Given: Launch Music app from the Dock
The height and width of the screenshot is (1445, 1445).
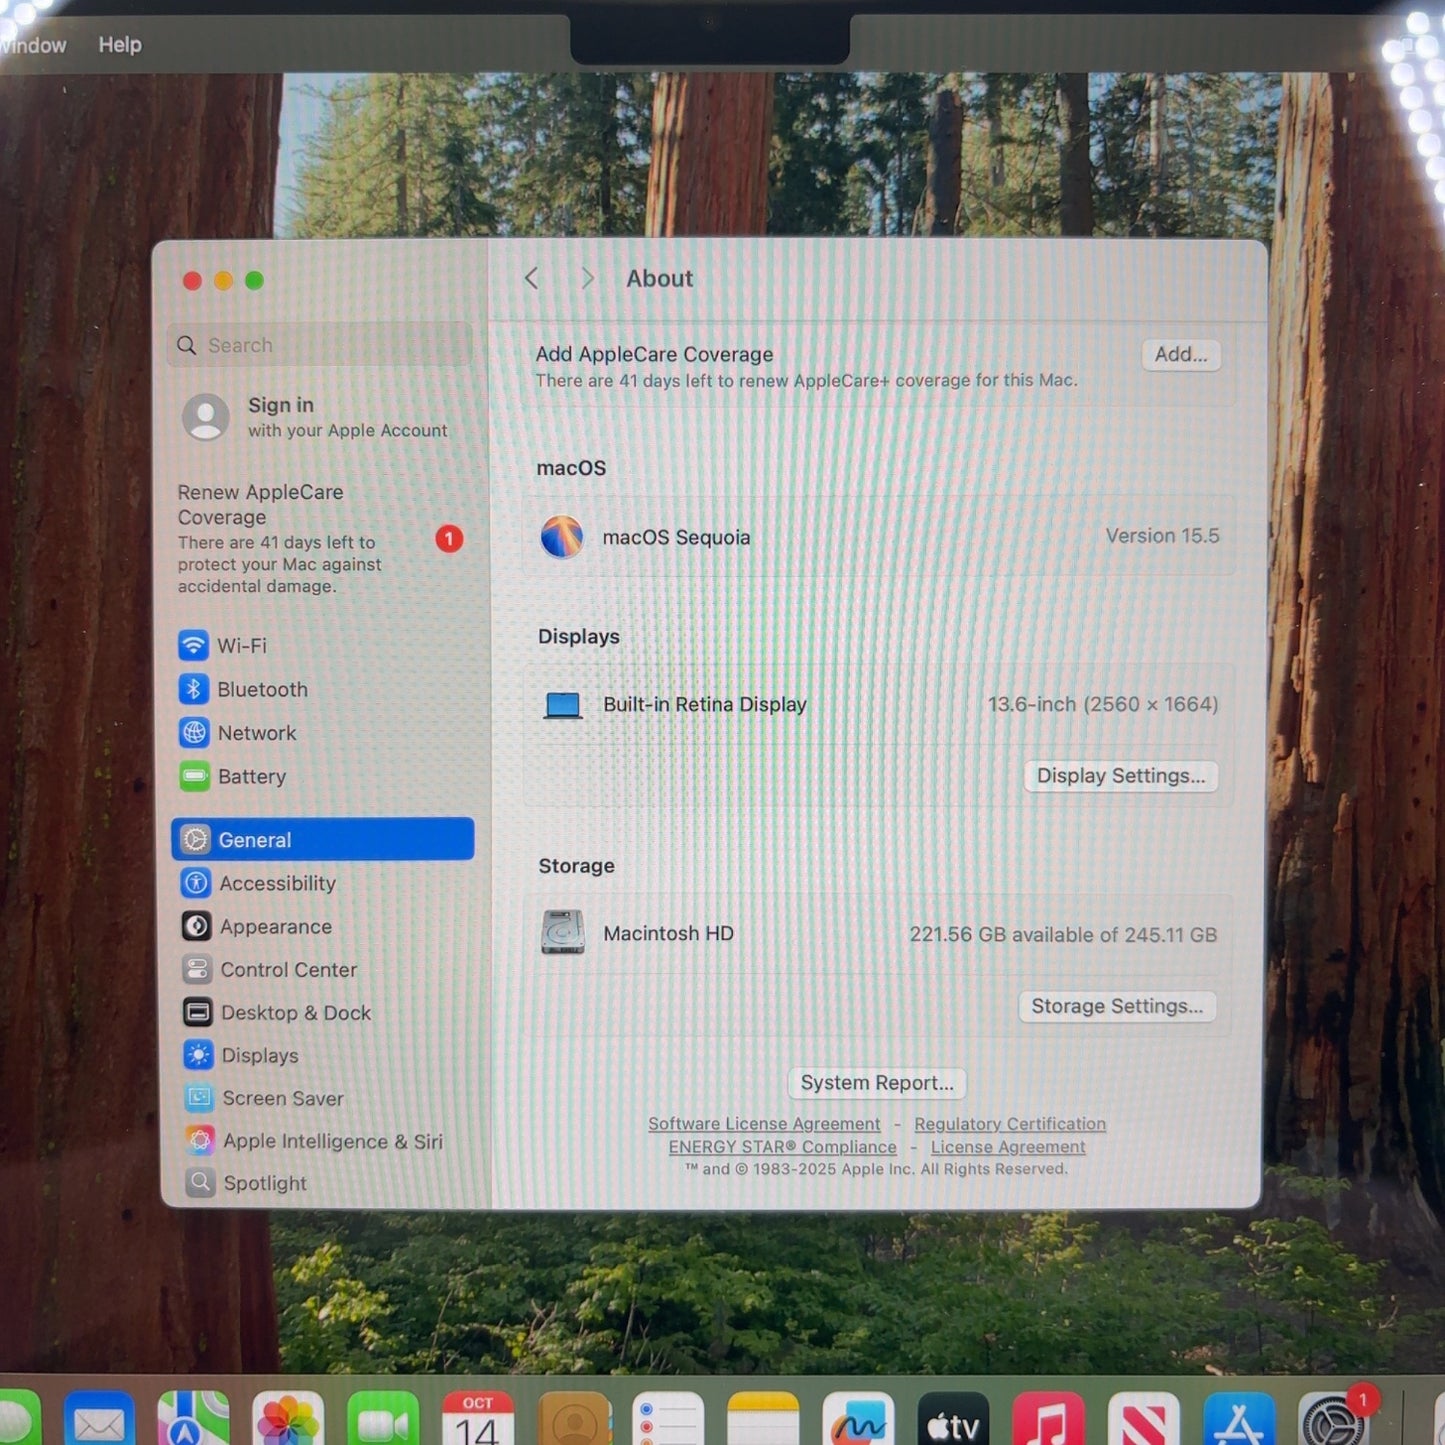Looking at the screenshot, I should [1047, 1420].
